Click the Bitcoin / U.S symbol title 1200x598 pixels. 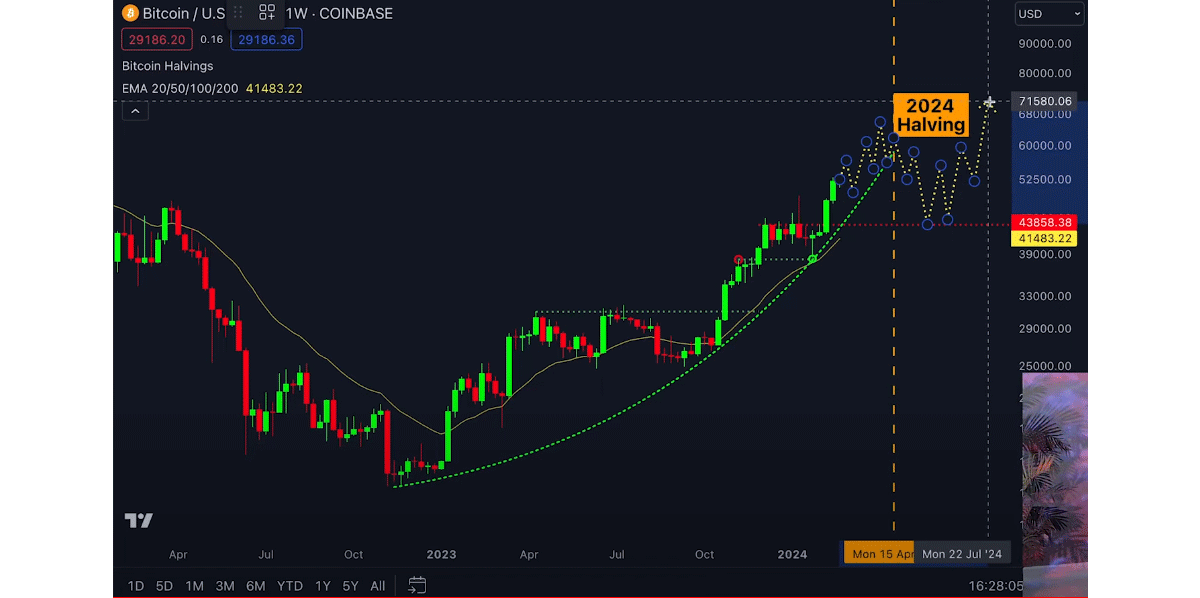184,13
